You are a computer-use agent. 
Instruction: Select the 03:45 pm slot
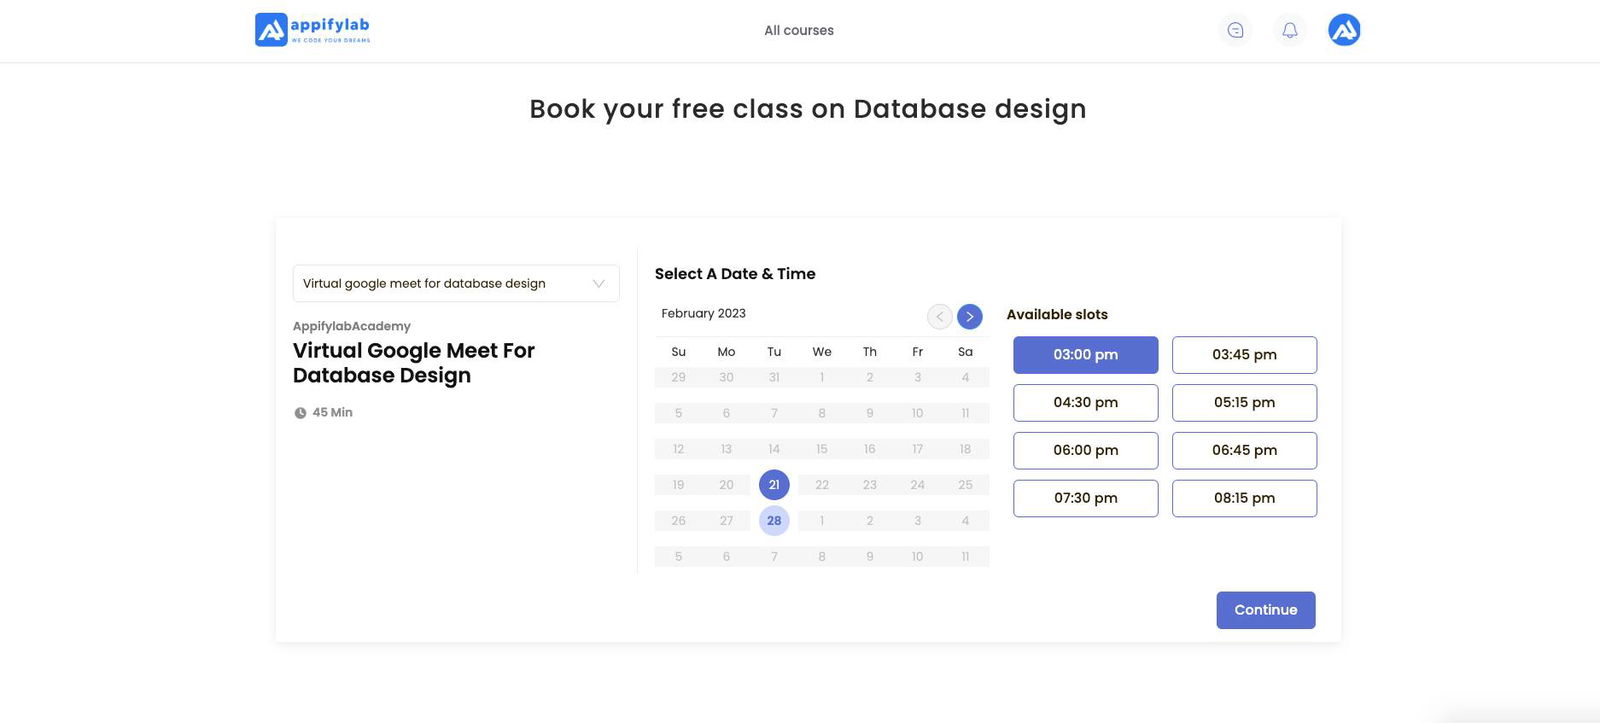(1244, 355)
